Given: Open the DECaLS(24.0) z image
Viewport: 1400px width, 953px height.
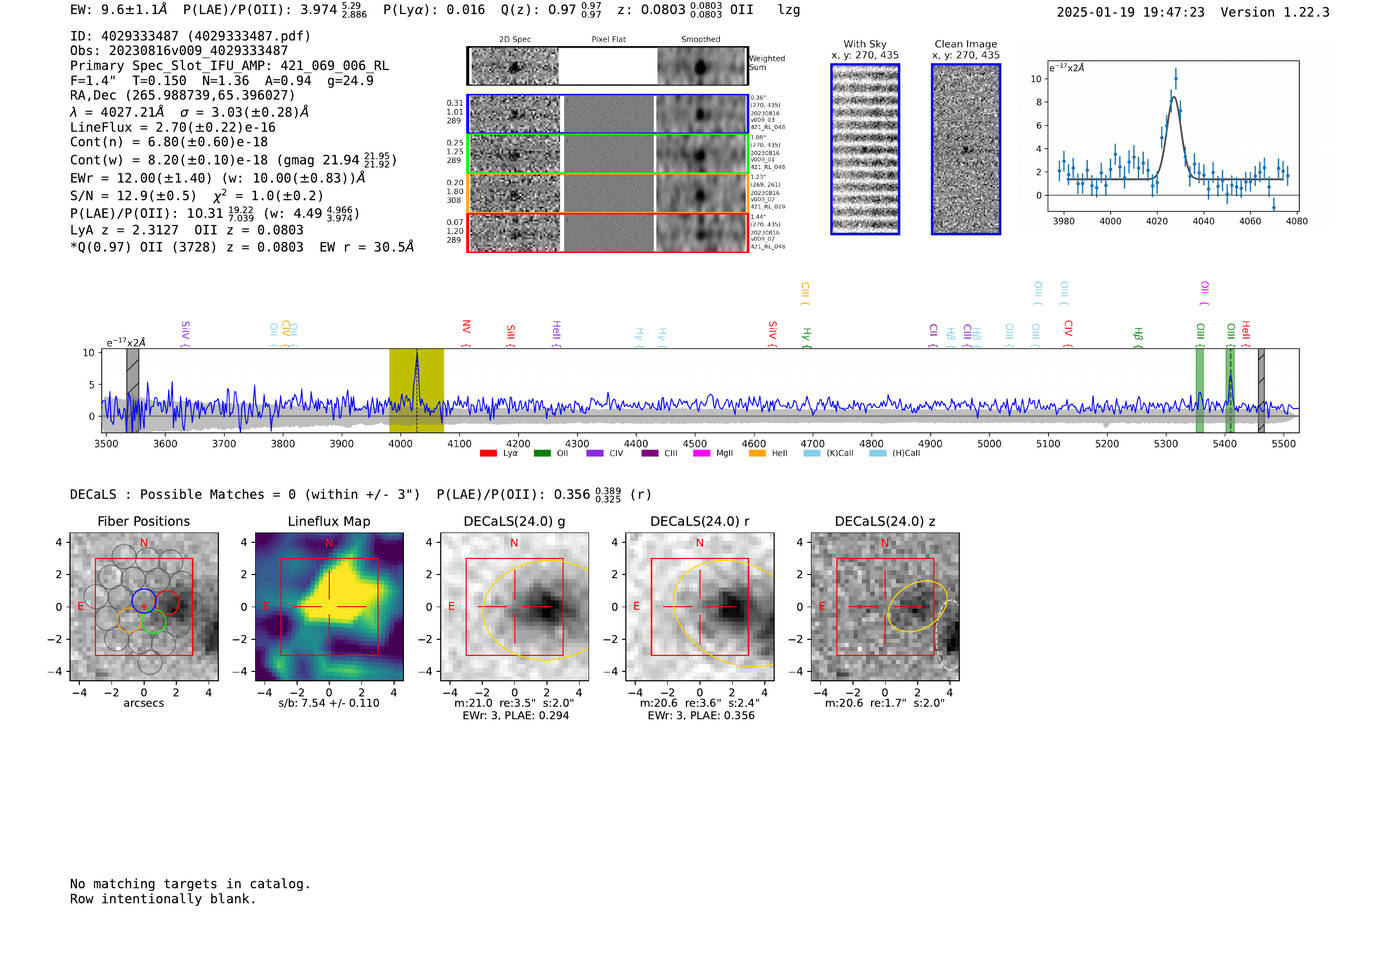Looking at the screenshot, I should point(885,607).
